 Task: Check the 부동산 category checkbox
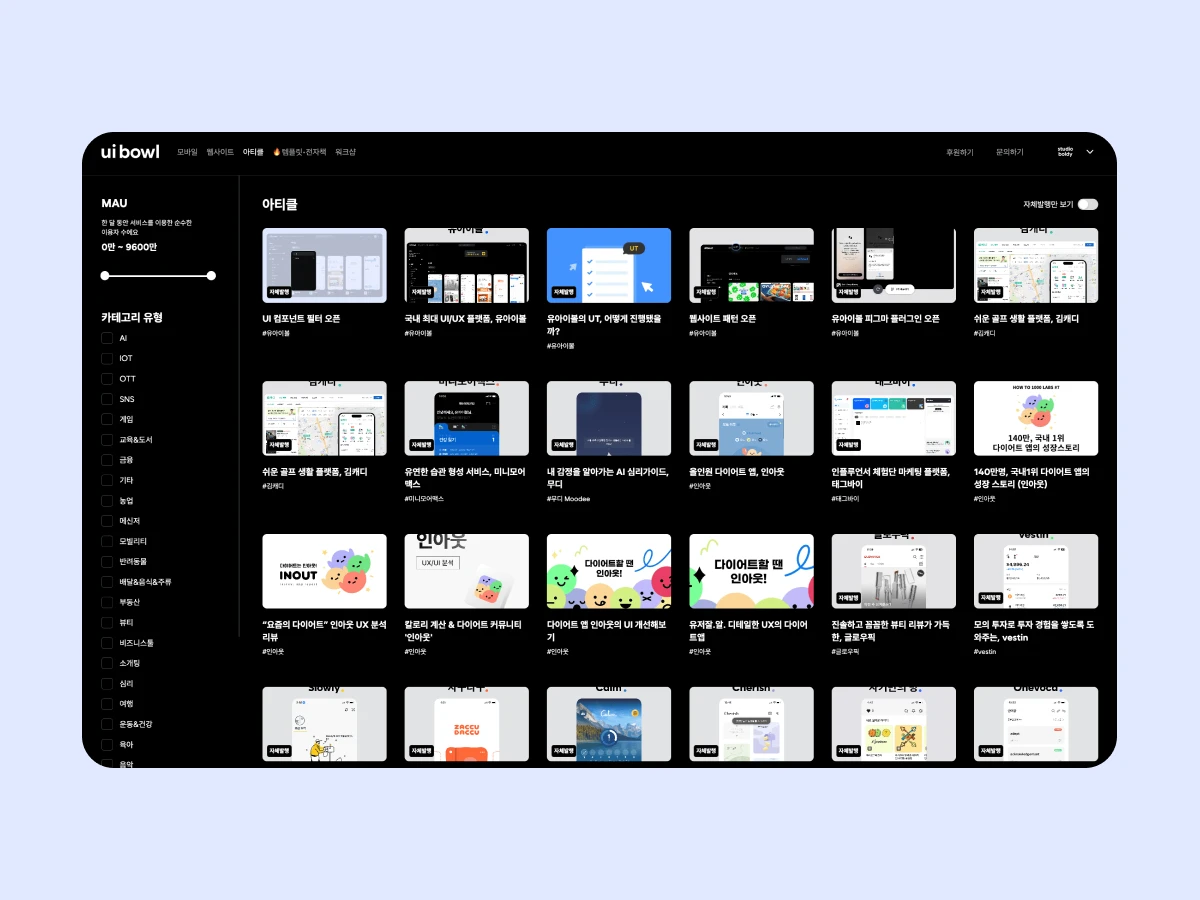pos(107,602)
